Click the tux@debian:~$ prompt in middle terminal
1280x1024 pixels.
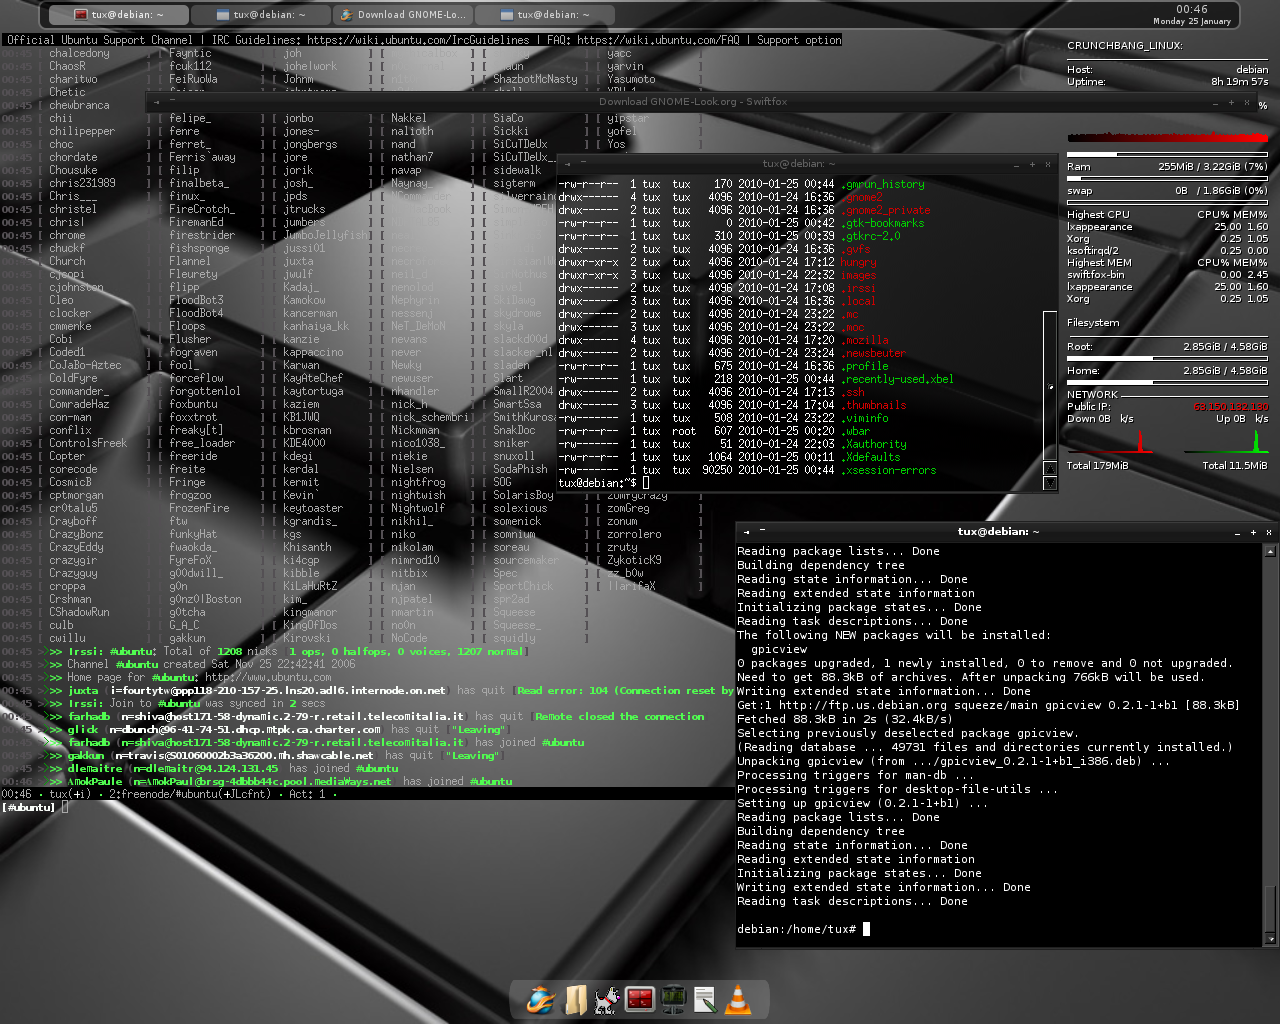tap(598, 483)
